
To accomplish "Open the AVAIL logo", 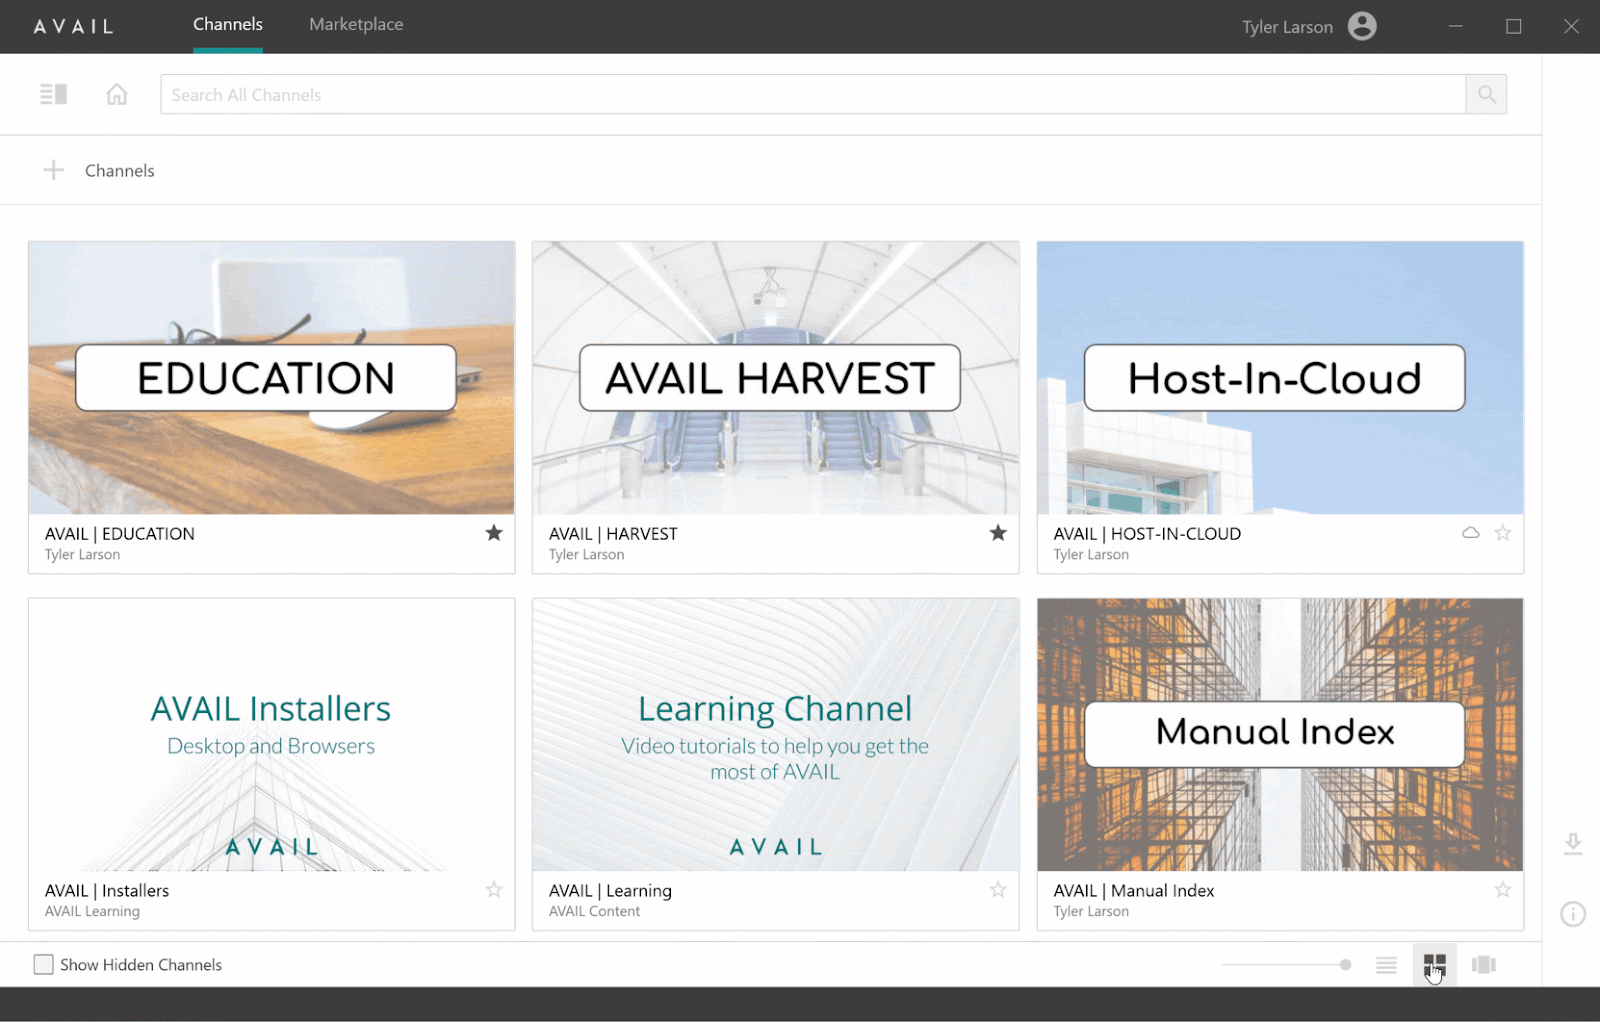I will [74, 27].
